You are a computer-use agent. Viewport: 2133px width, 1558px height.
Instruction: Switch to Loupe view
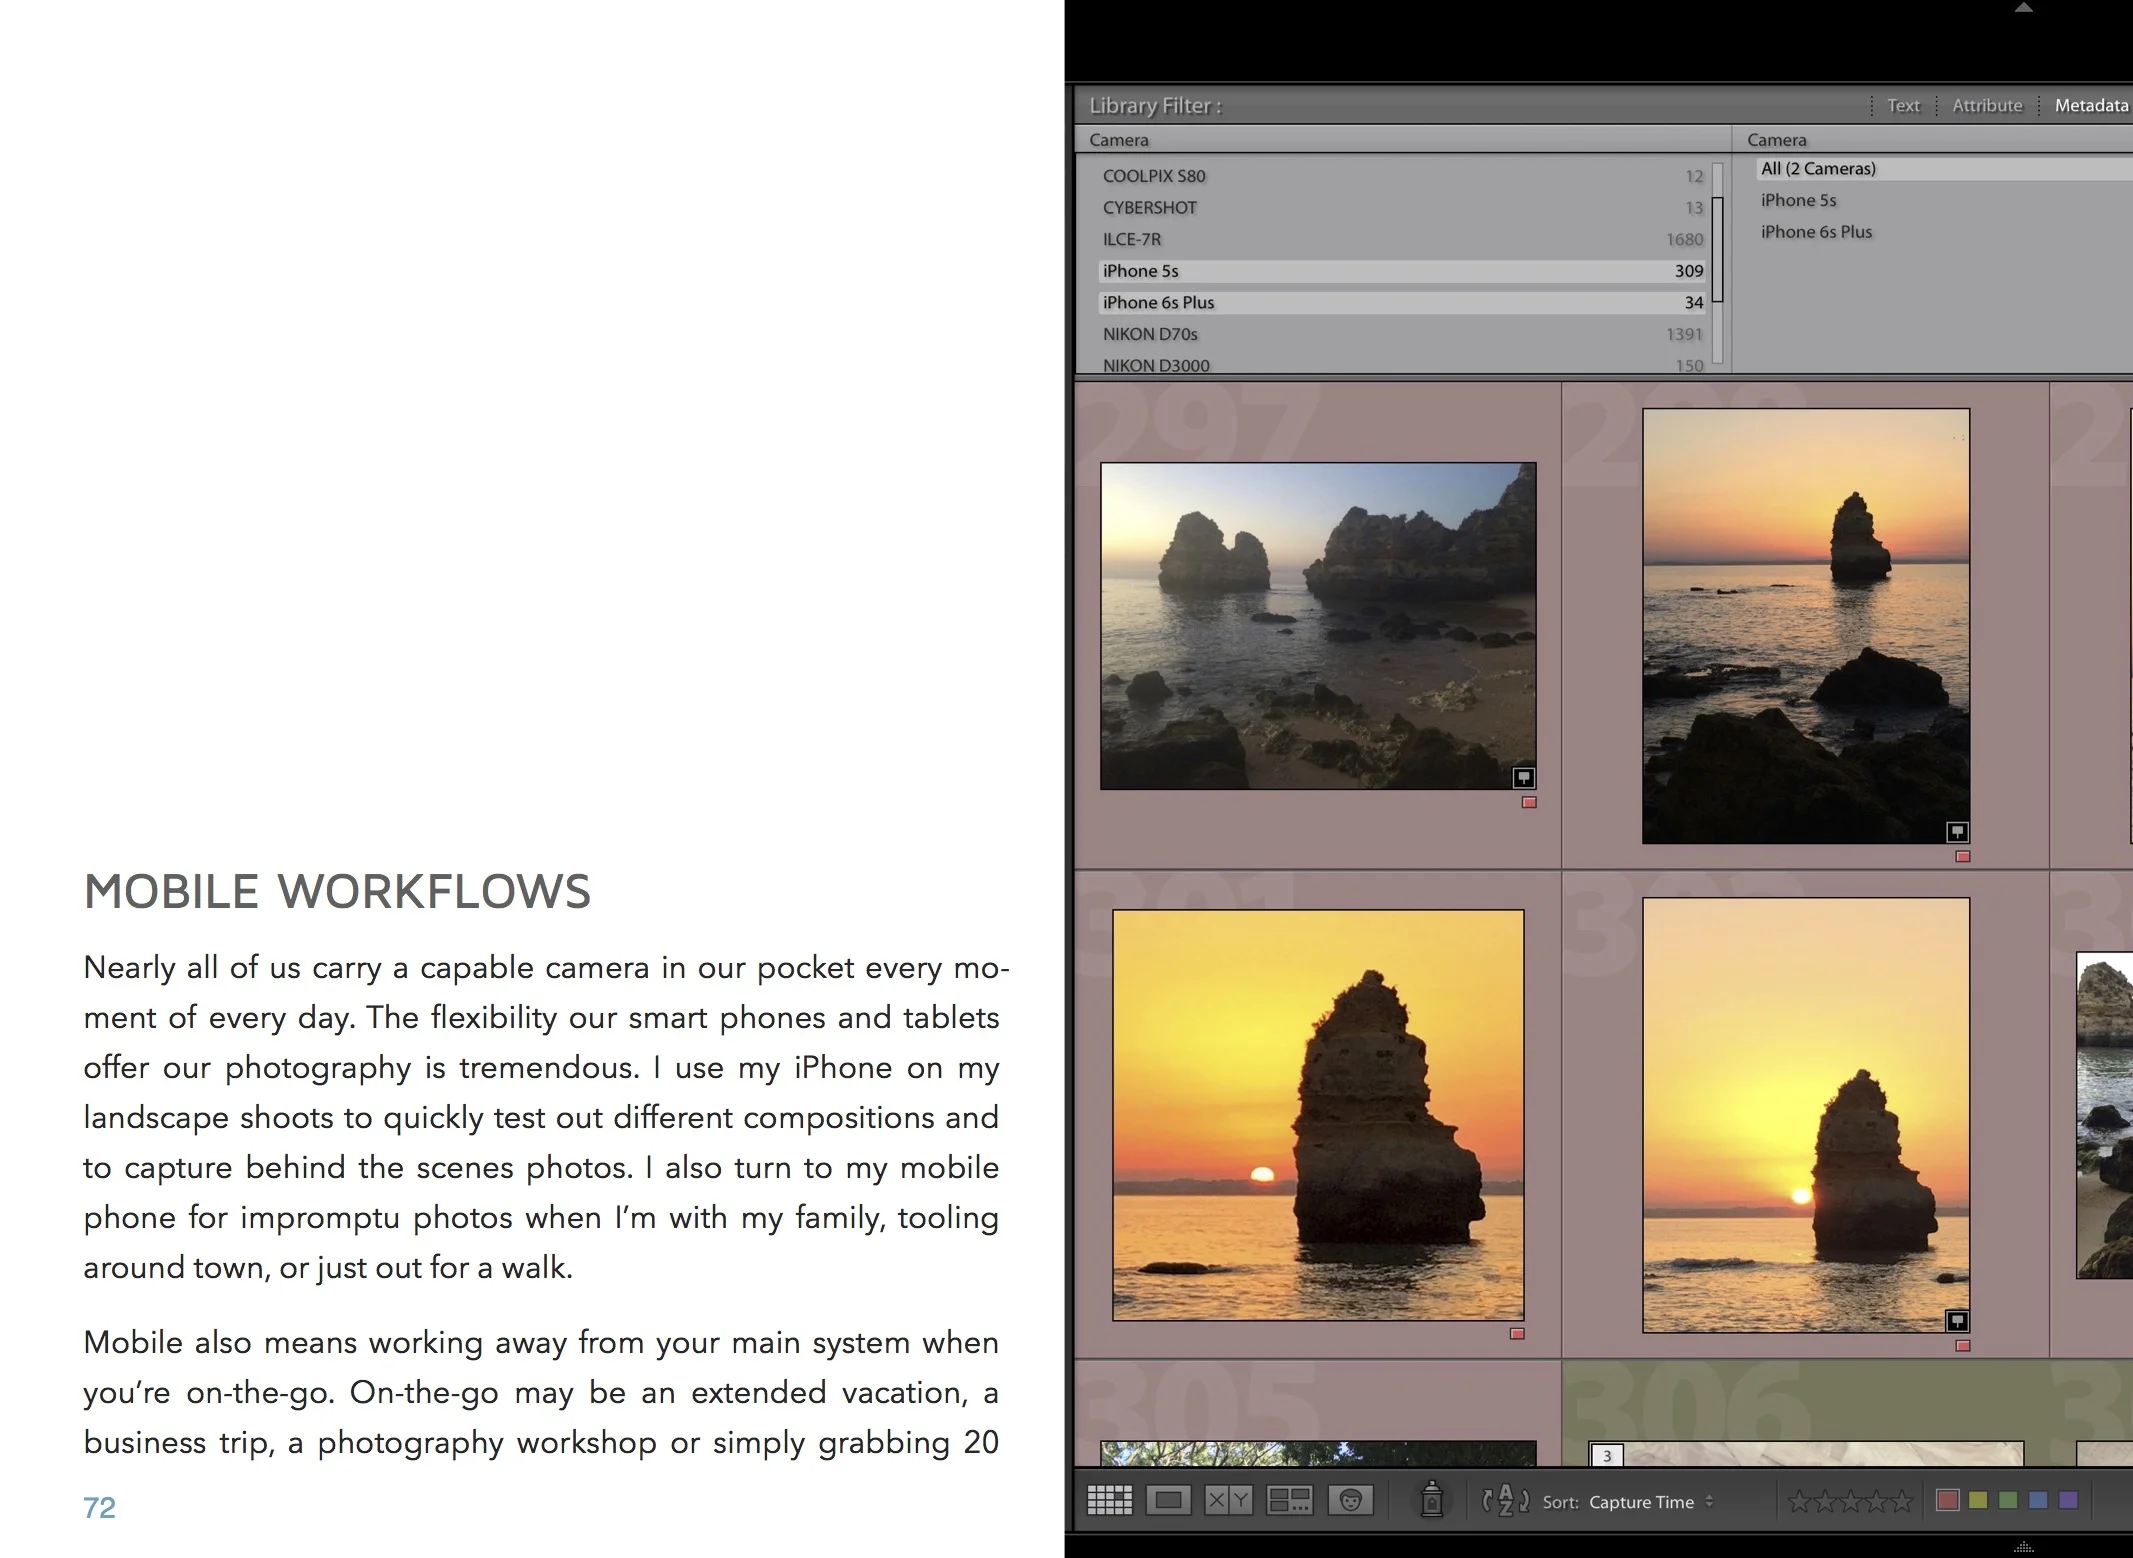tap(1168, 1500)
